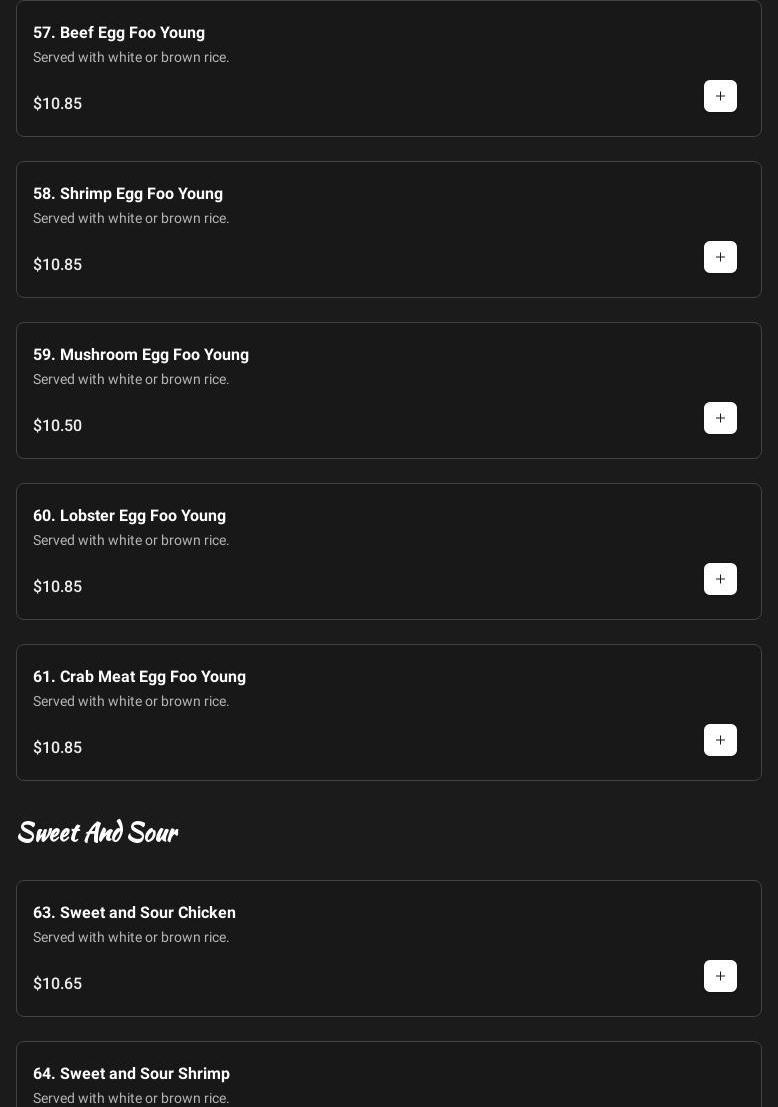This screenshot has height=1107, width=778.
Task: Click the $10.85 price of Shrimp Egg Foo Young
Action: click(58, 265)
